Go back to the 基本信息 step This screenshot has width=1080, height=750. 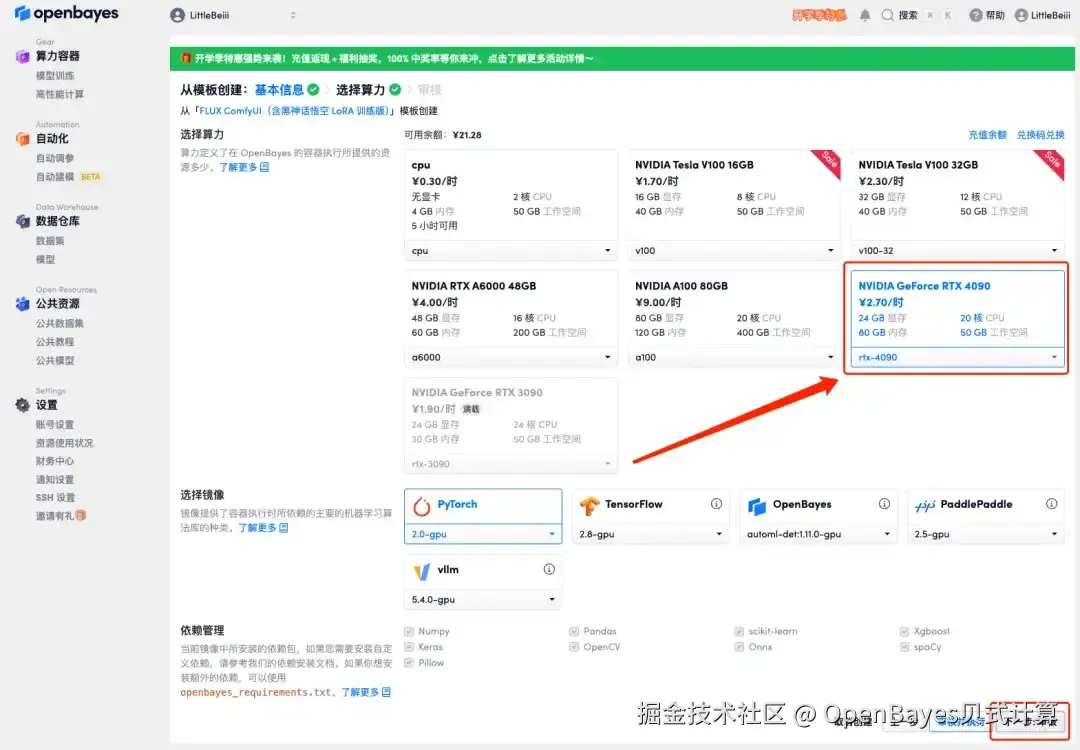(279, 90)
